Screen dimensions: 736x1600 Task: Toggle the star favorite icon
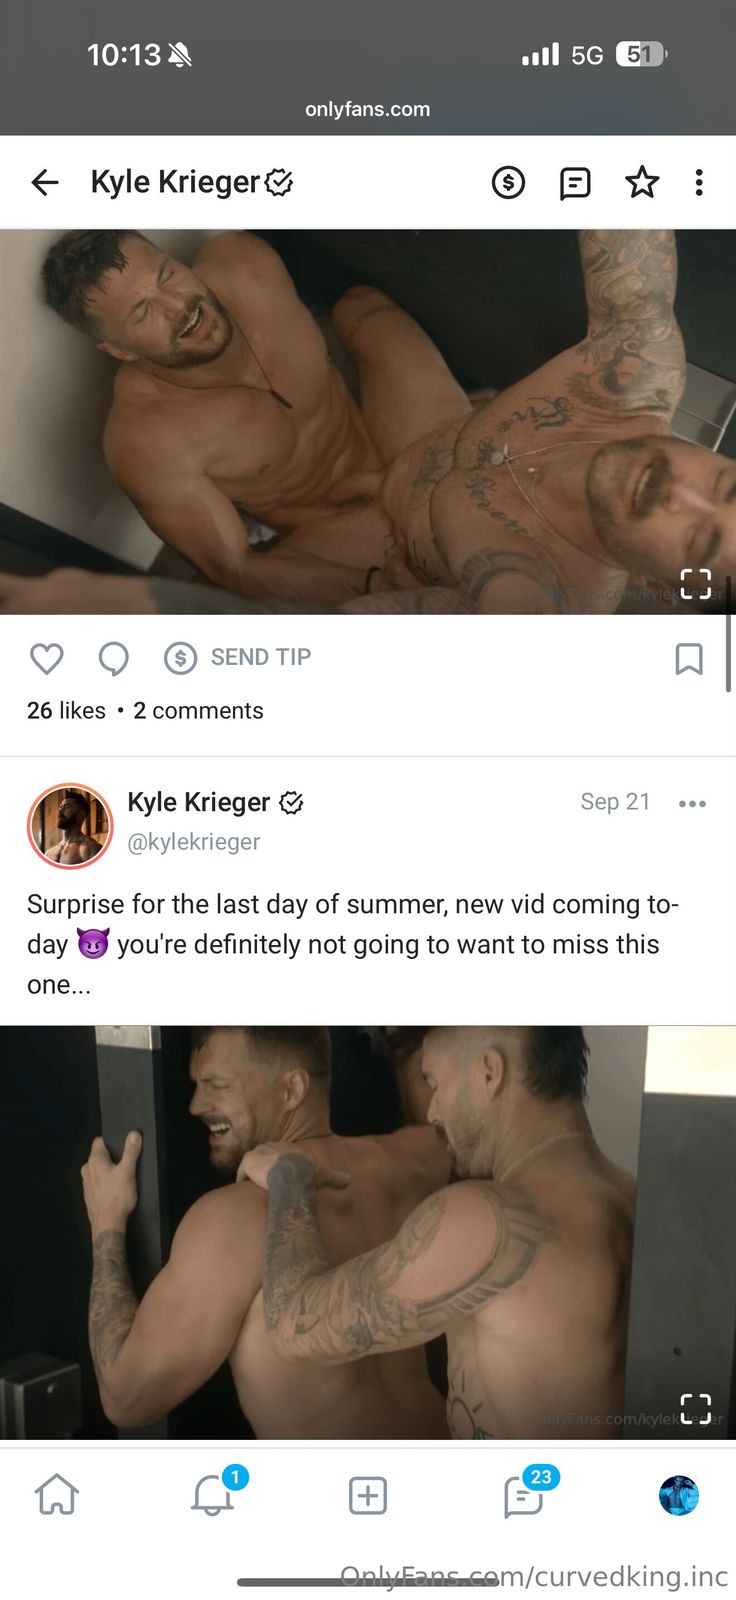(642, 182)
